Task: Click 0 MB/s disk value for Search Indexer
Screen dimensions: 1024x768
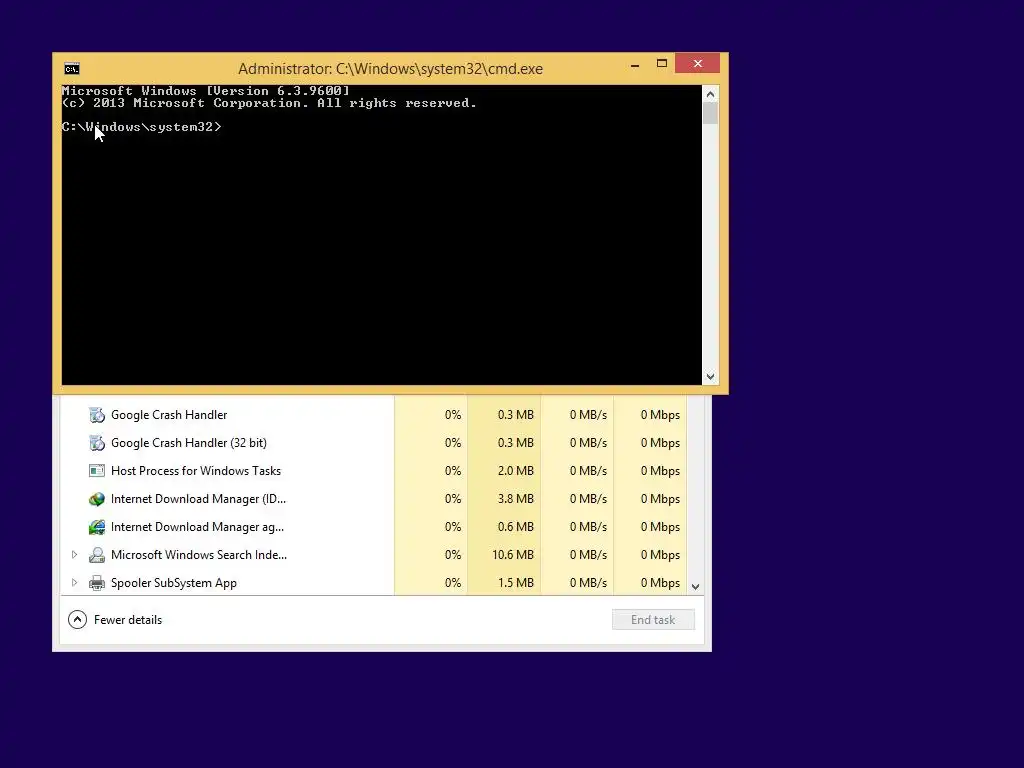Action: click(x=588, y=555)
